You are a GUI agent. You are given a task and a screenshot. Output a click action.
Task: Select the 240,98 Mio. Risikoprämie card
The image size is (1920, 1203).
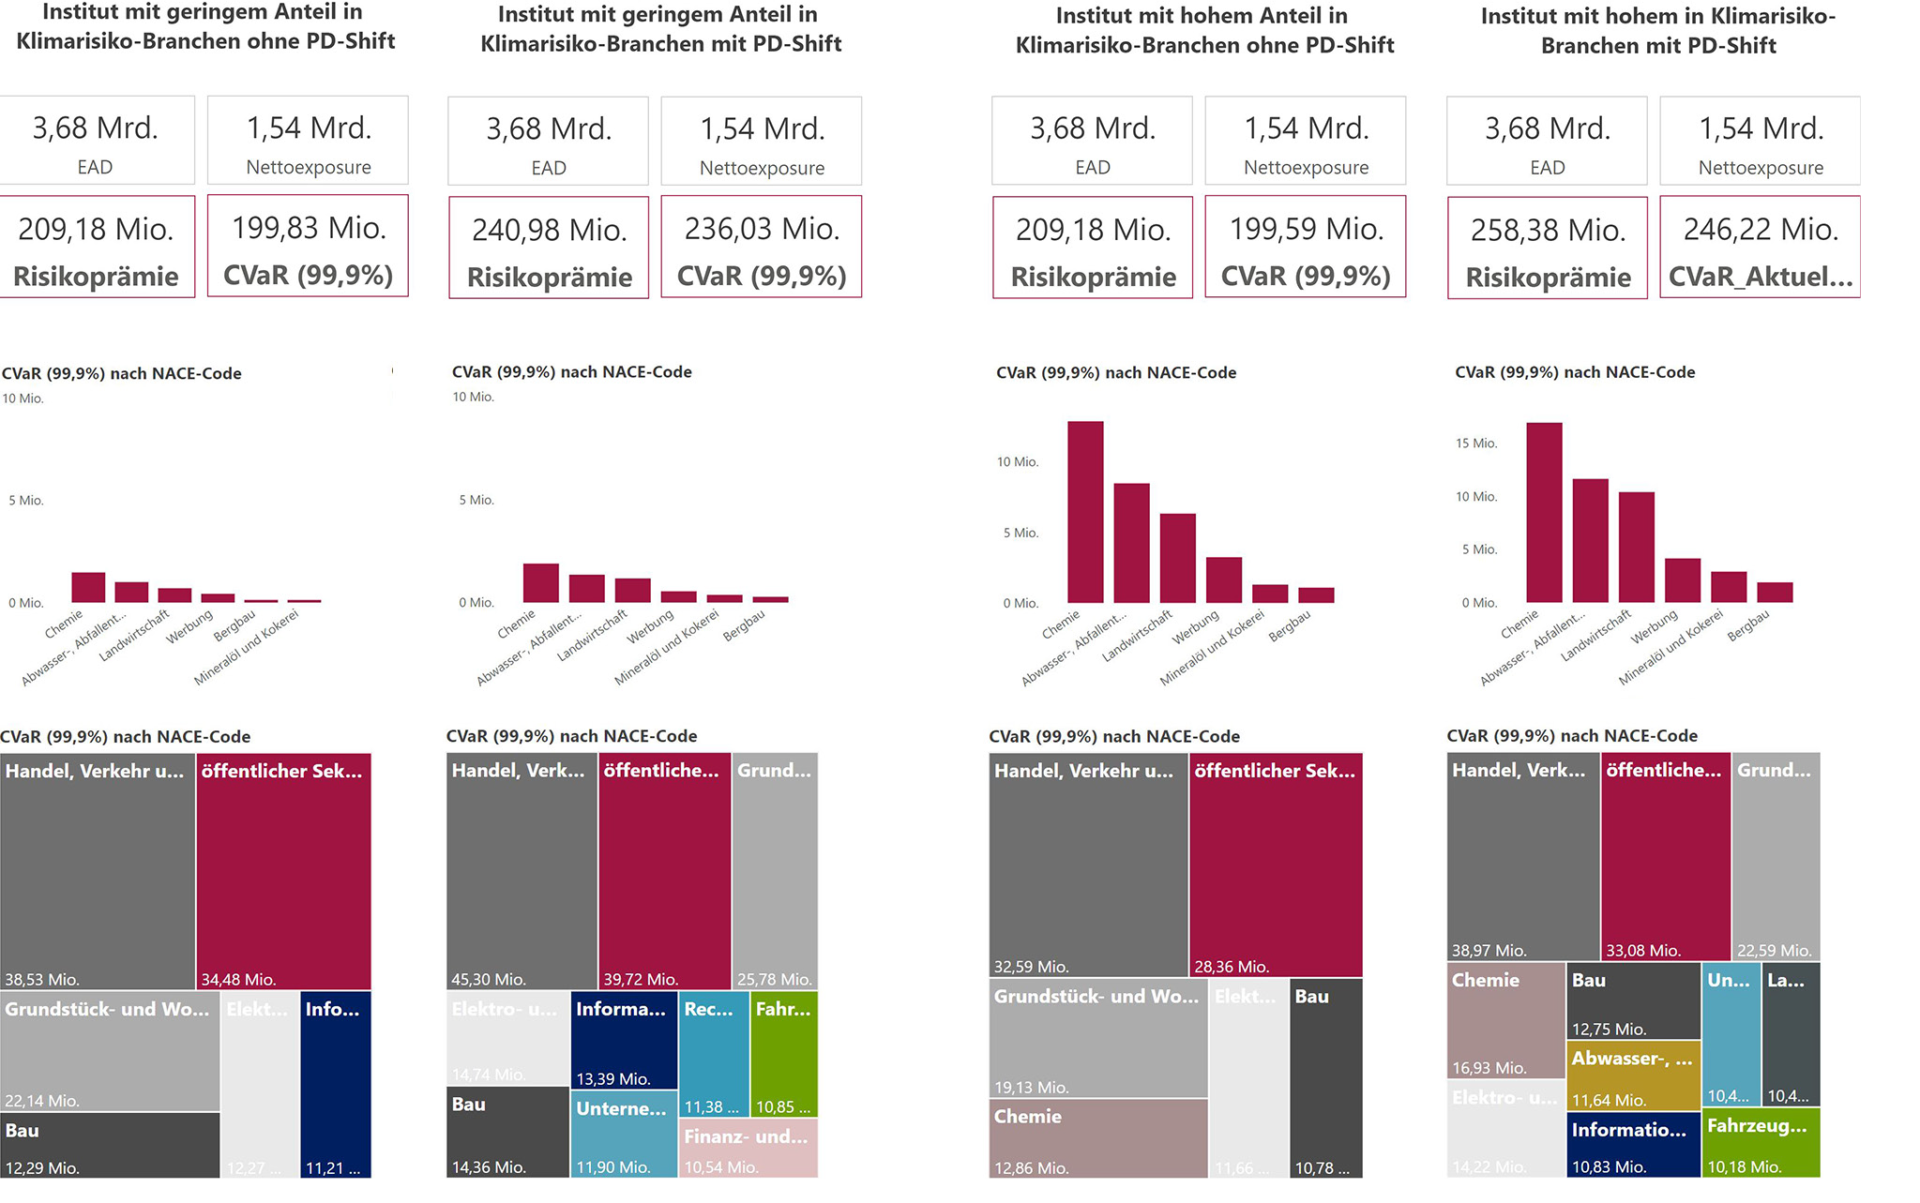549,248
